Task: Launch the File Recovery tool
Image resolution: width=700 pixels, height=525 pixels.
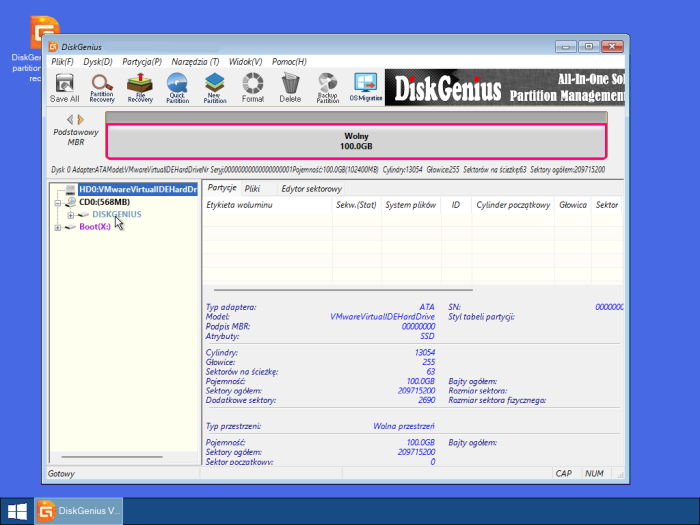Action: pyautogui.click(x=140, y=88)
